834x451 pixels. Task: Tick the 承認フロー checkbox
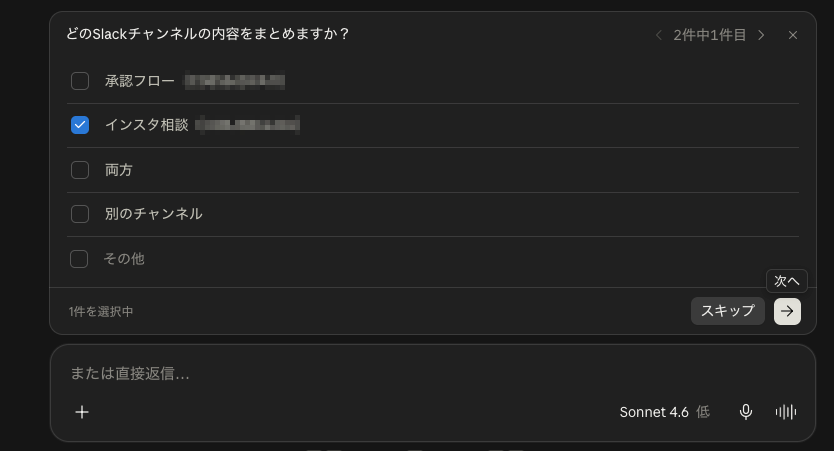(80, 81)
